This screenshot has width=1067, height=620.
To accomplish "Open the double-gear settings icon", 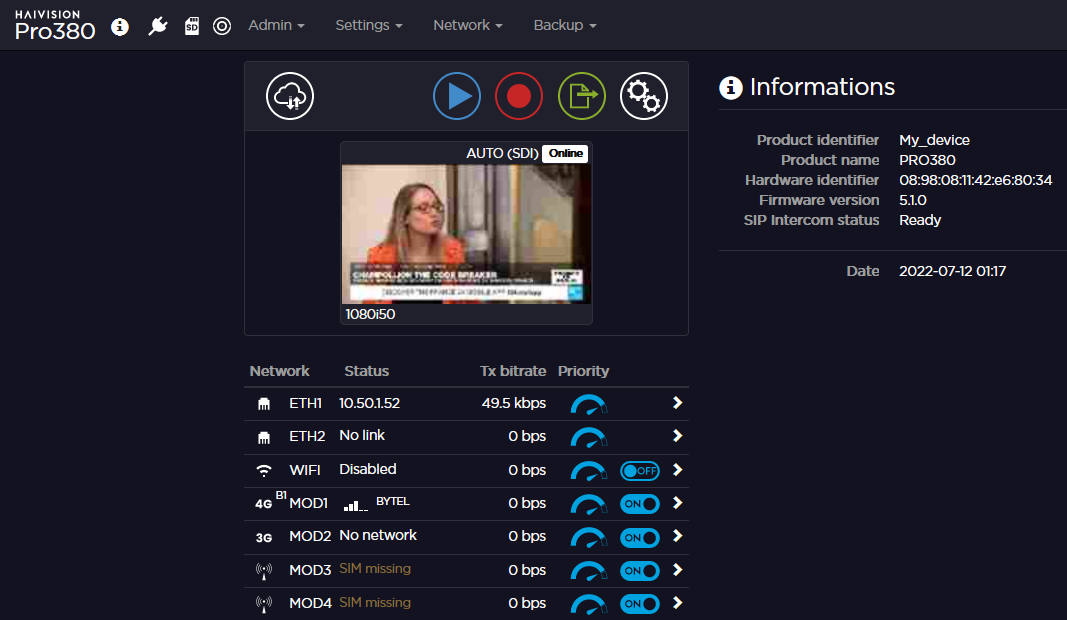I will point(644,96).
